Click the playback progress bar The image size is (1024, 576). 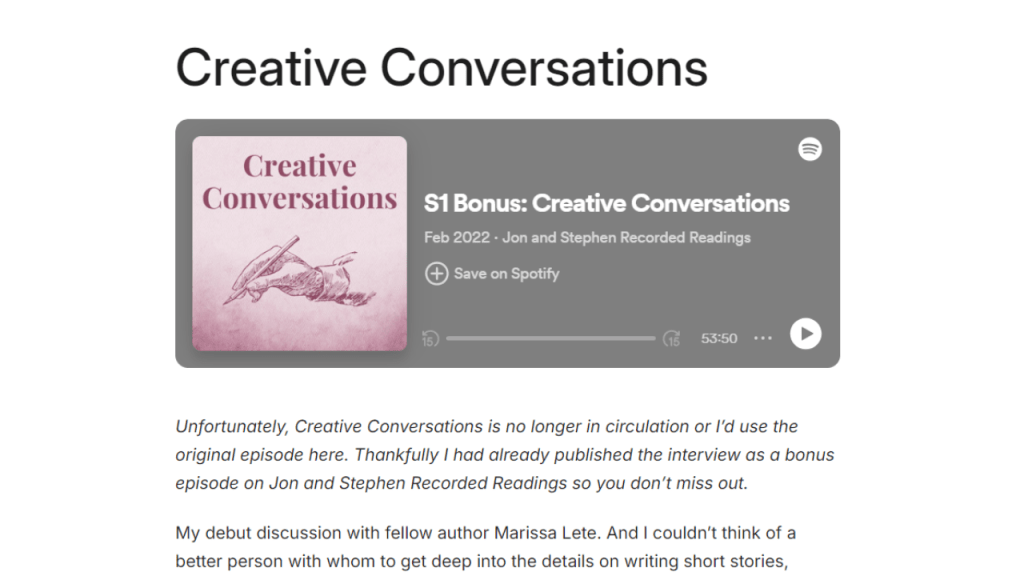pos(550,339)
